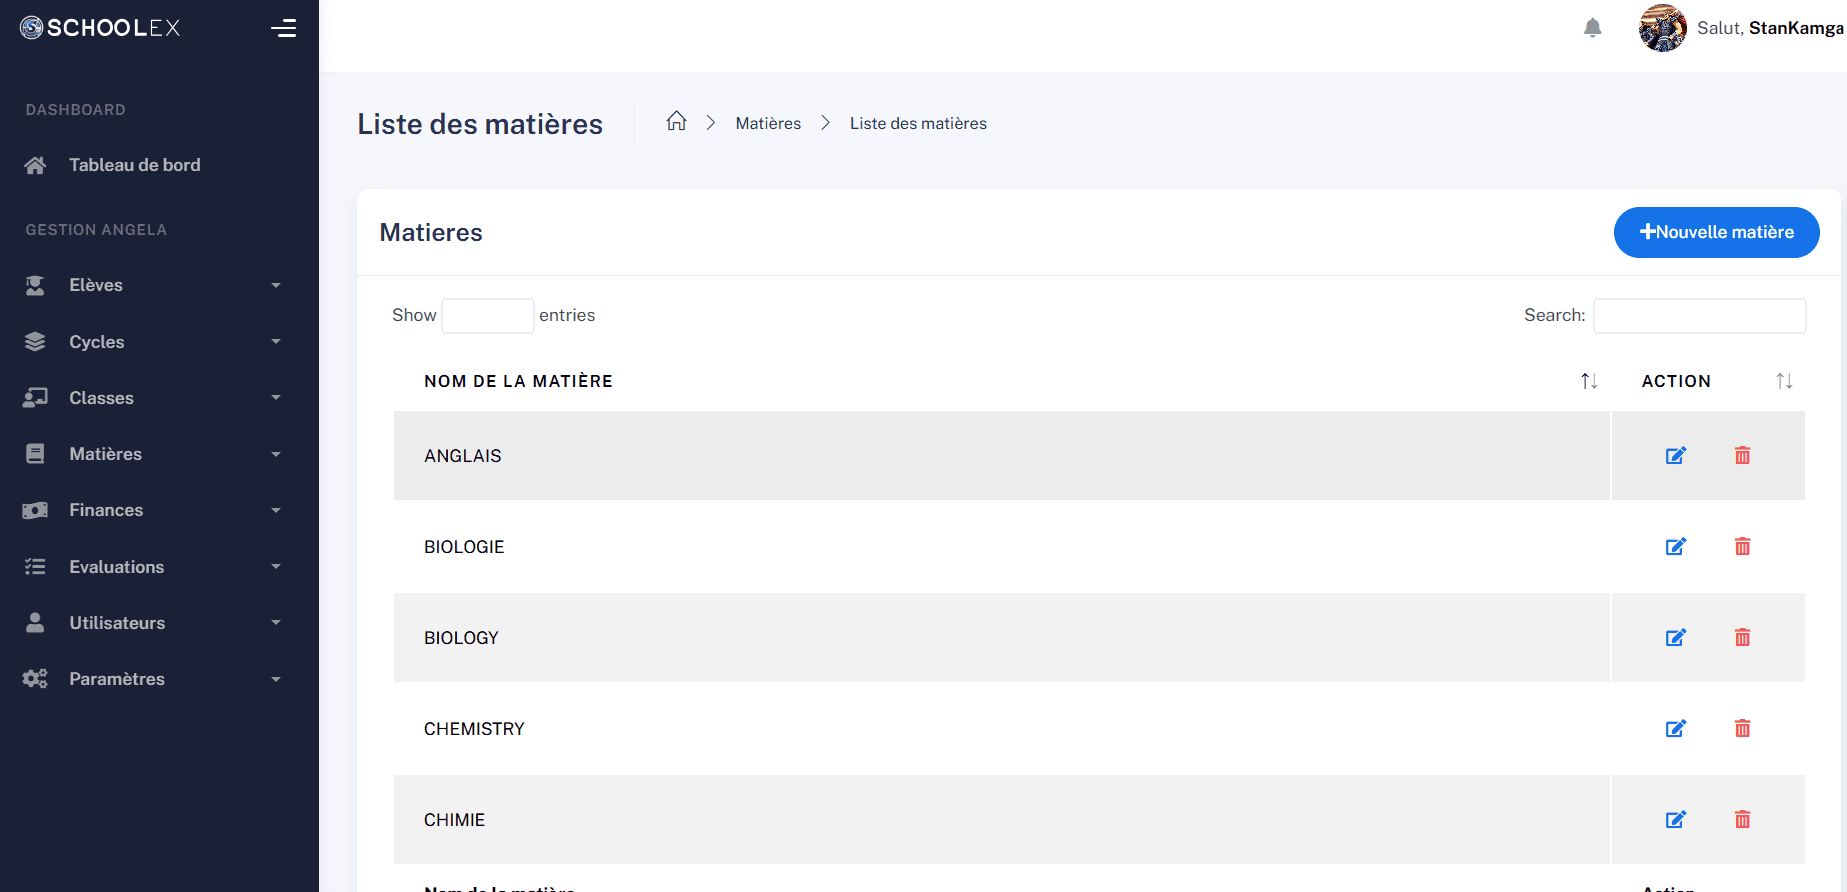Viewport: 1847px width, 892px height.
Task: Edit the BIOLOGIE subject
Action: [1676, 547]
